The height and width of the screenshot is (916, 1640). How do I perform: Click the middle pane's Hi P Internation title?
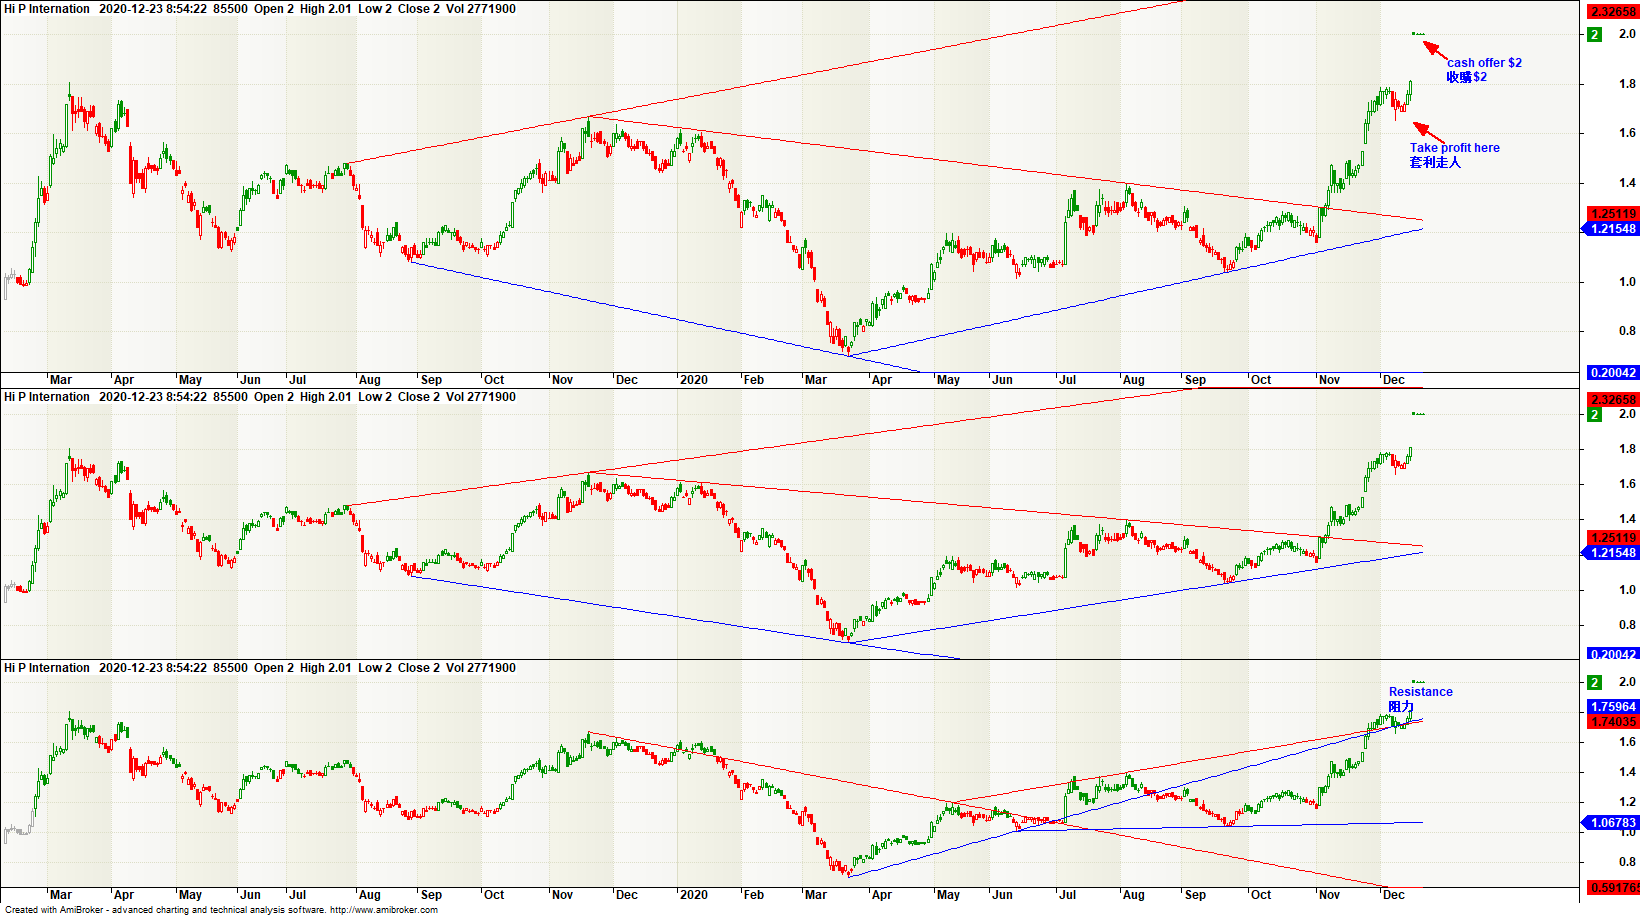click(x=47, y=397)
